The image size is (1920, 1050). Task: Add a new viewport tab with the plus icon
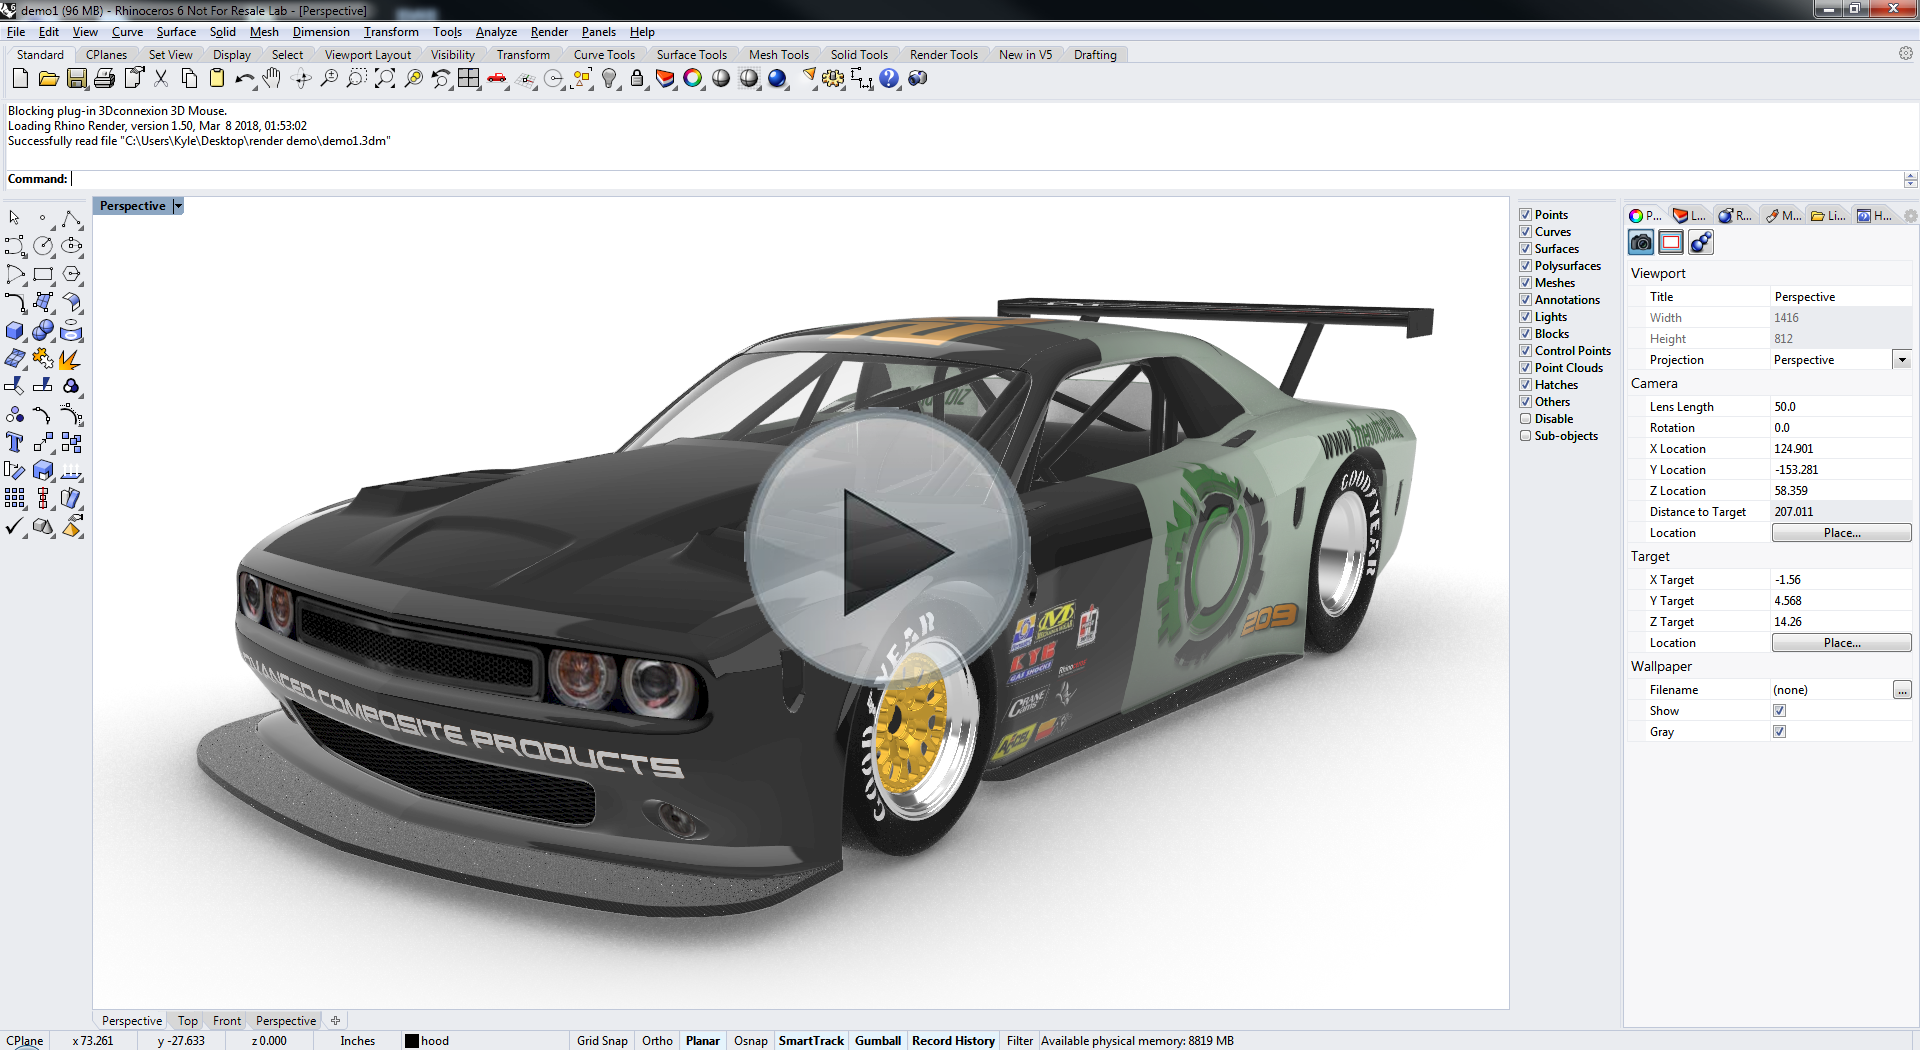pyautogui.click(x=335, y=1021)
